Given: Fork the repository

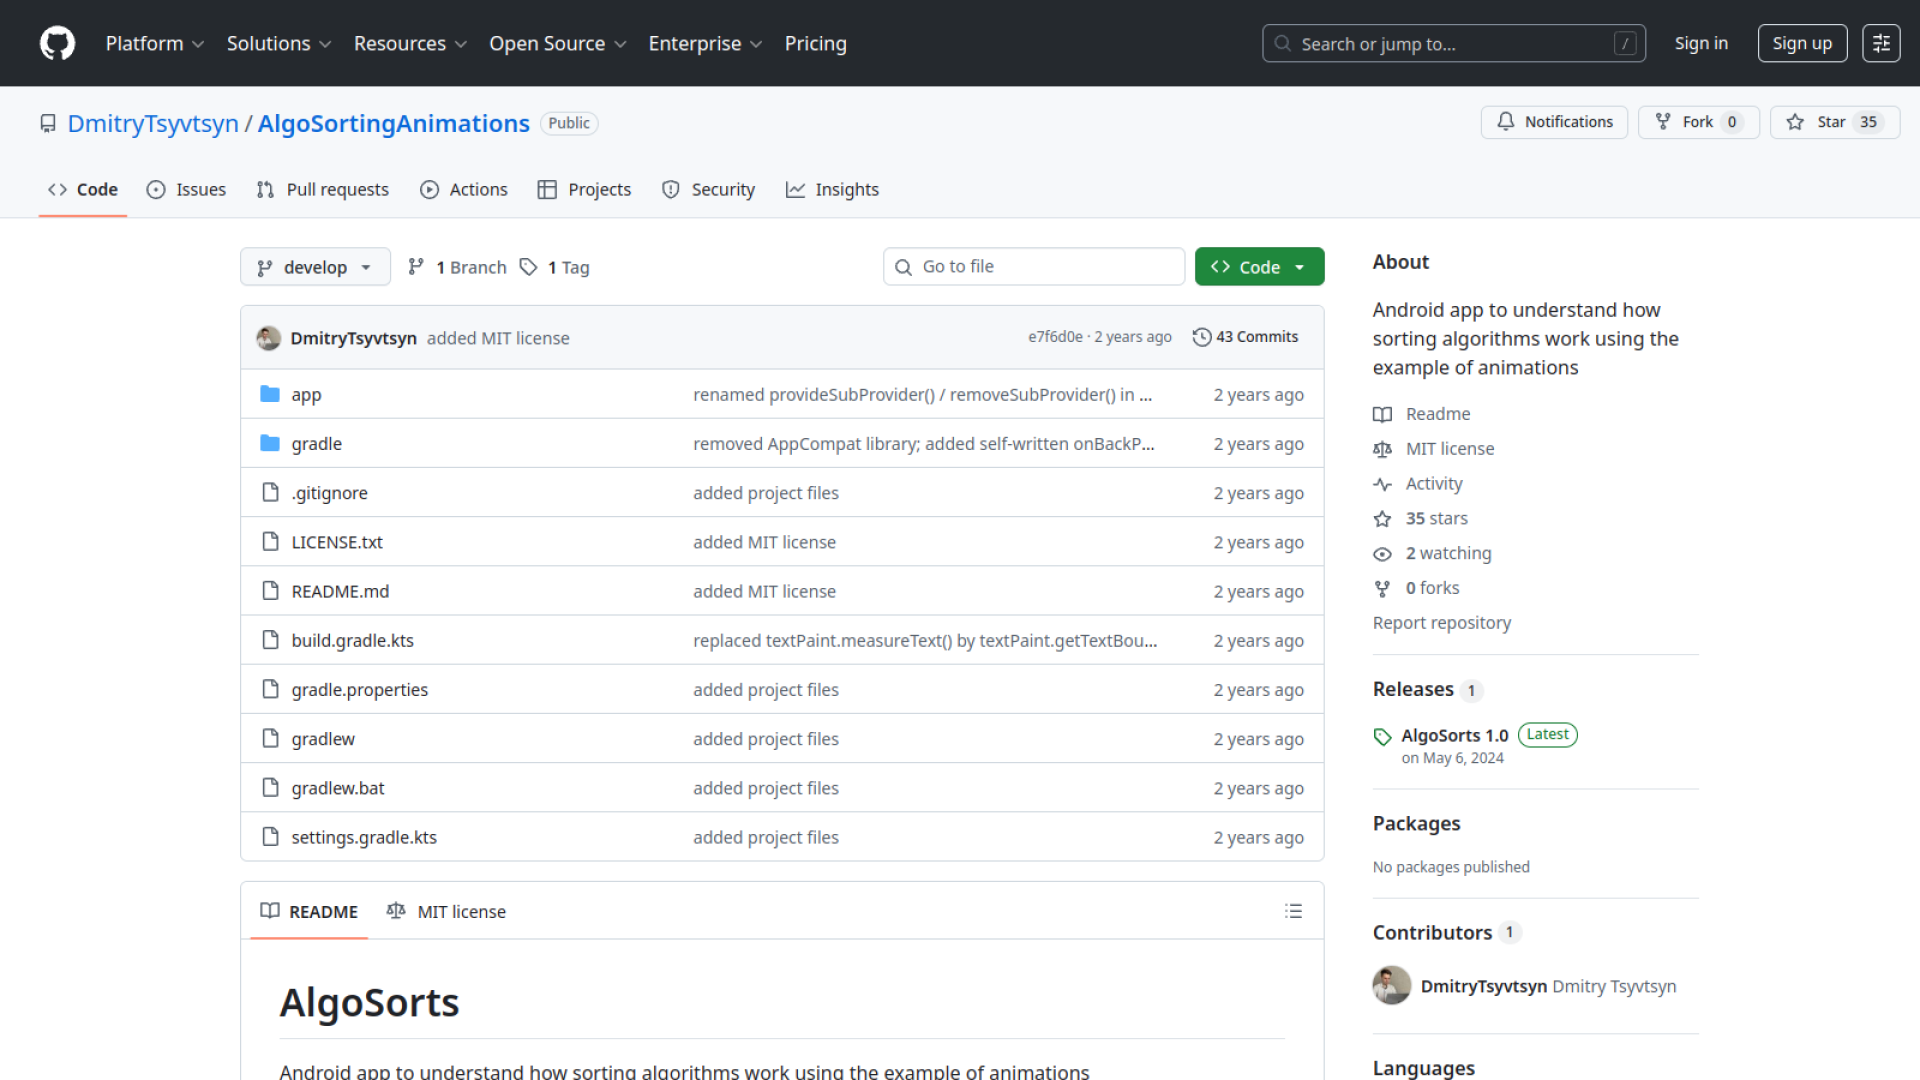Looking at the screenshot, I should (1698, 122).
